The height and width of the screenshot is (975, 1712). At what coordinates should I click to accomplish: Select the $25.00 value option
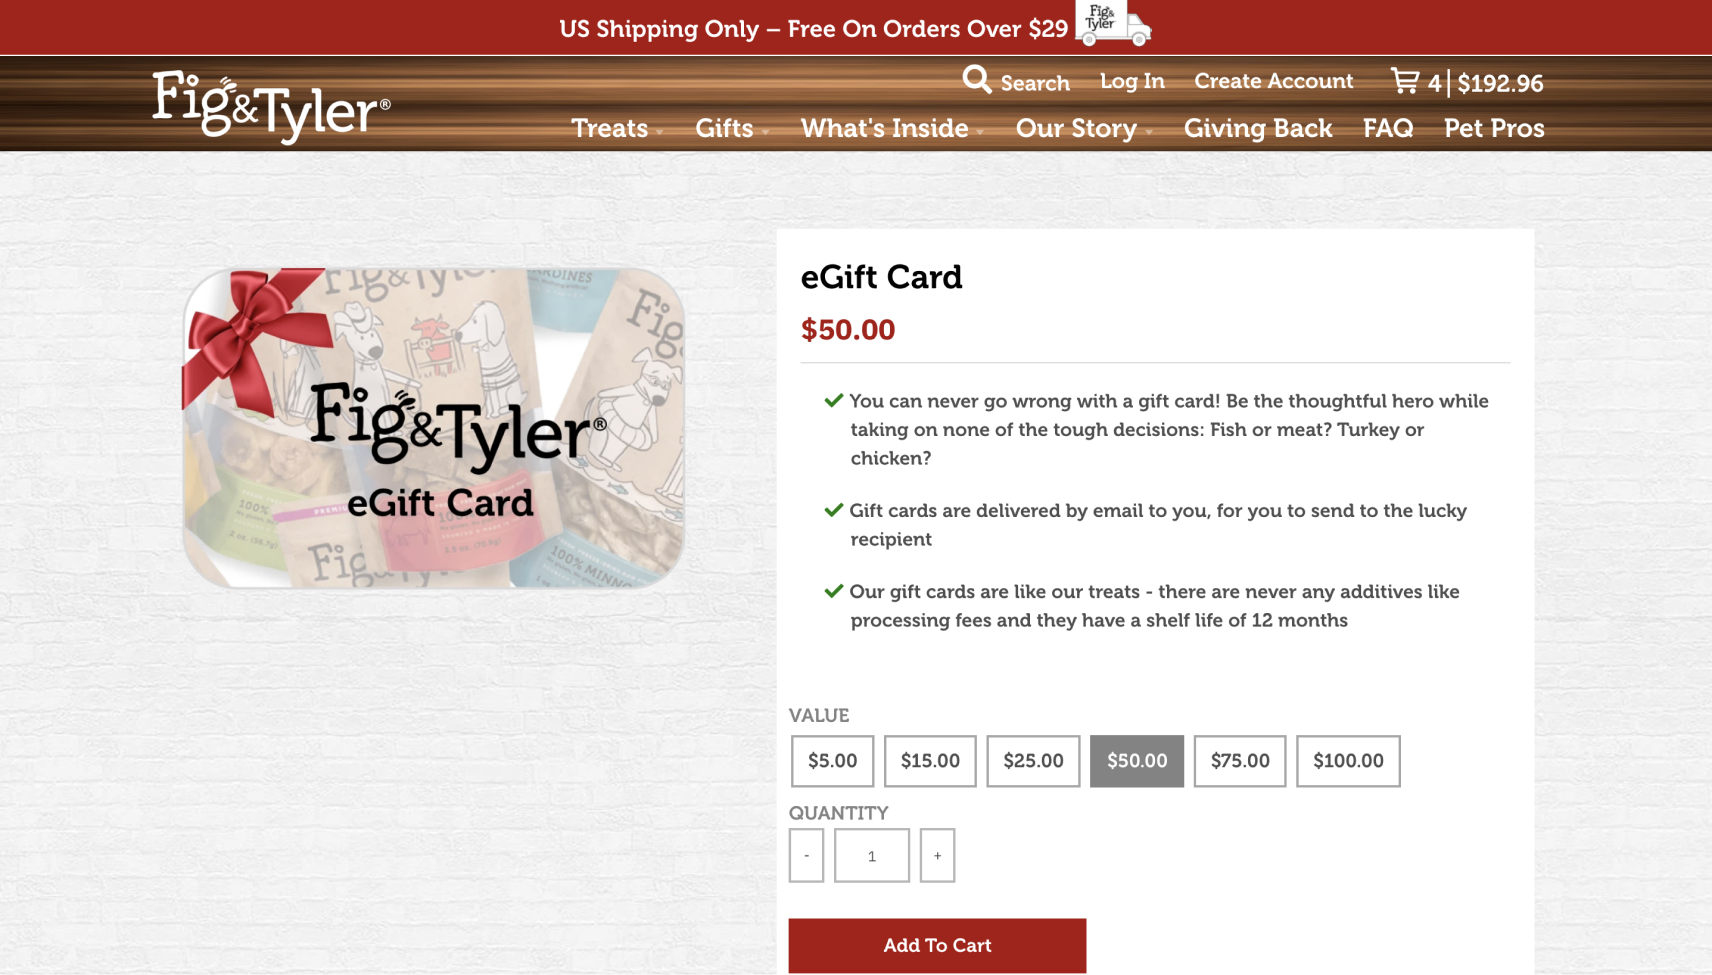[x=1033, y=761]
